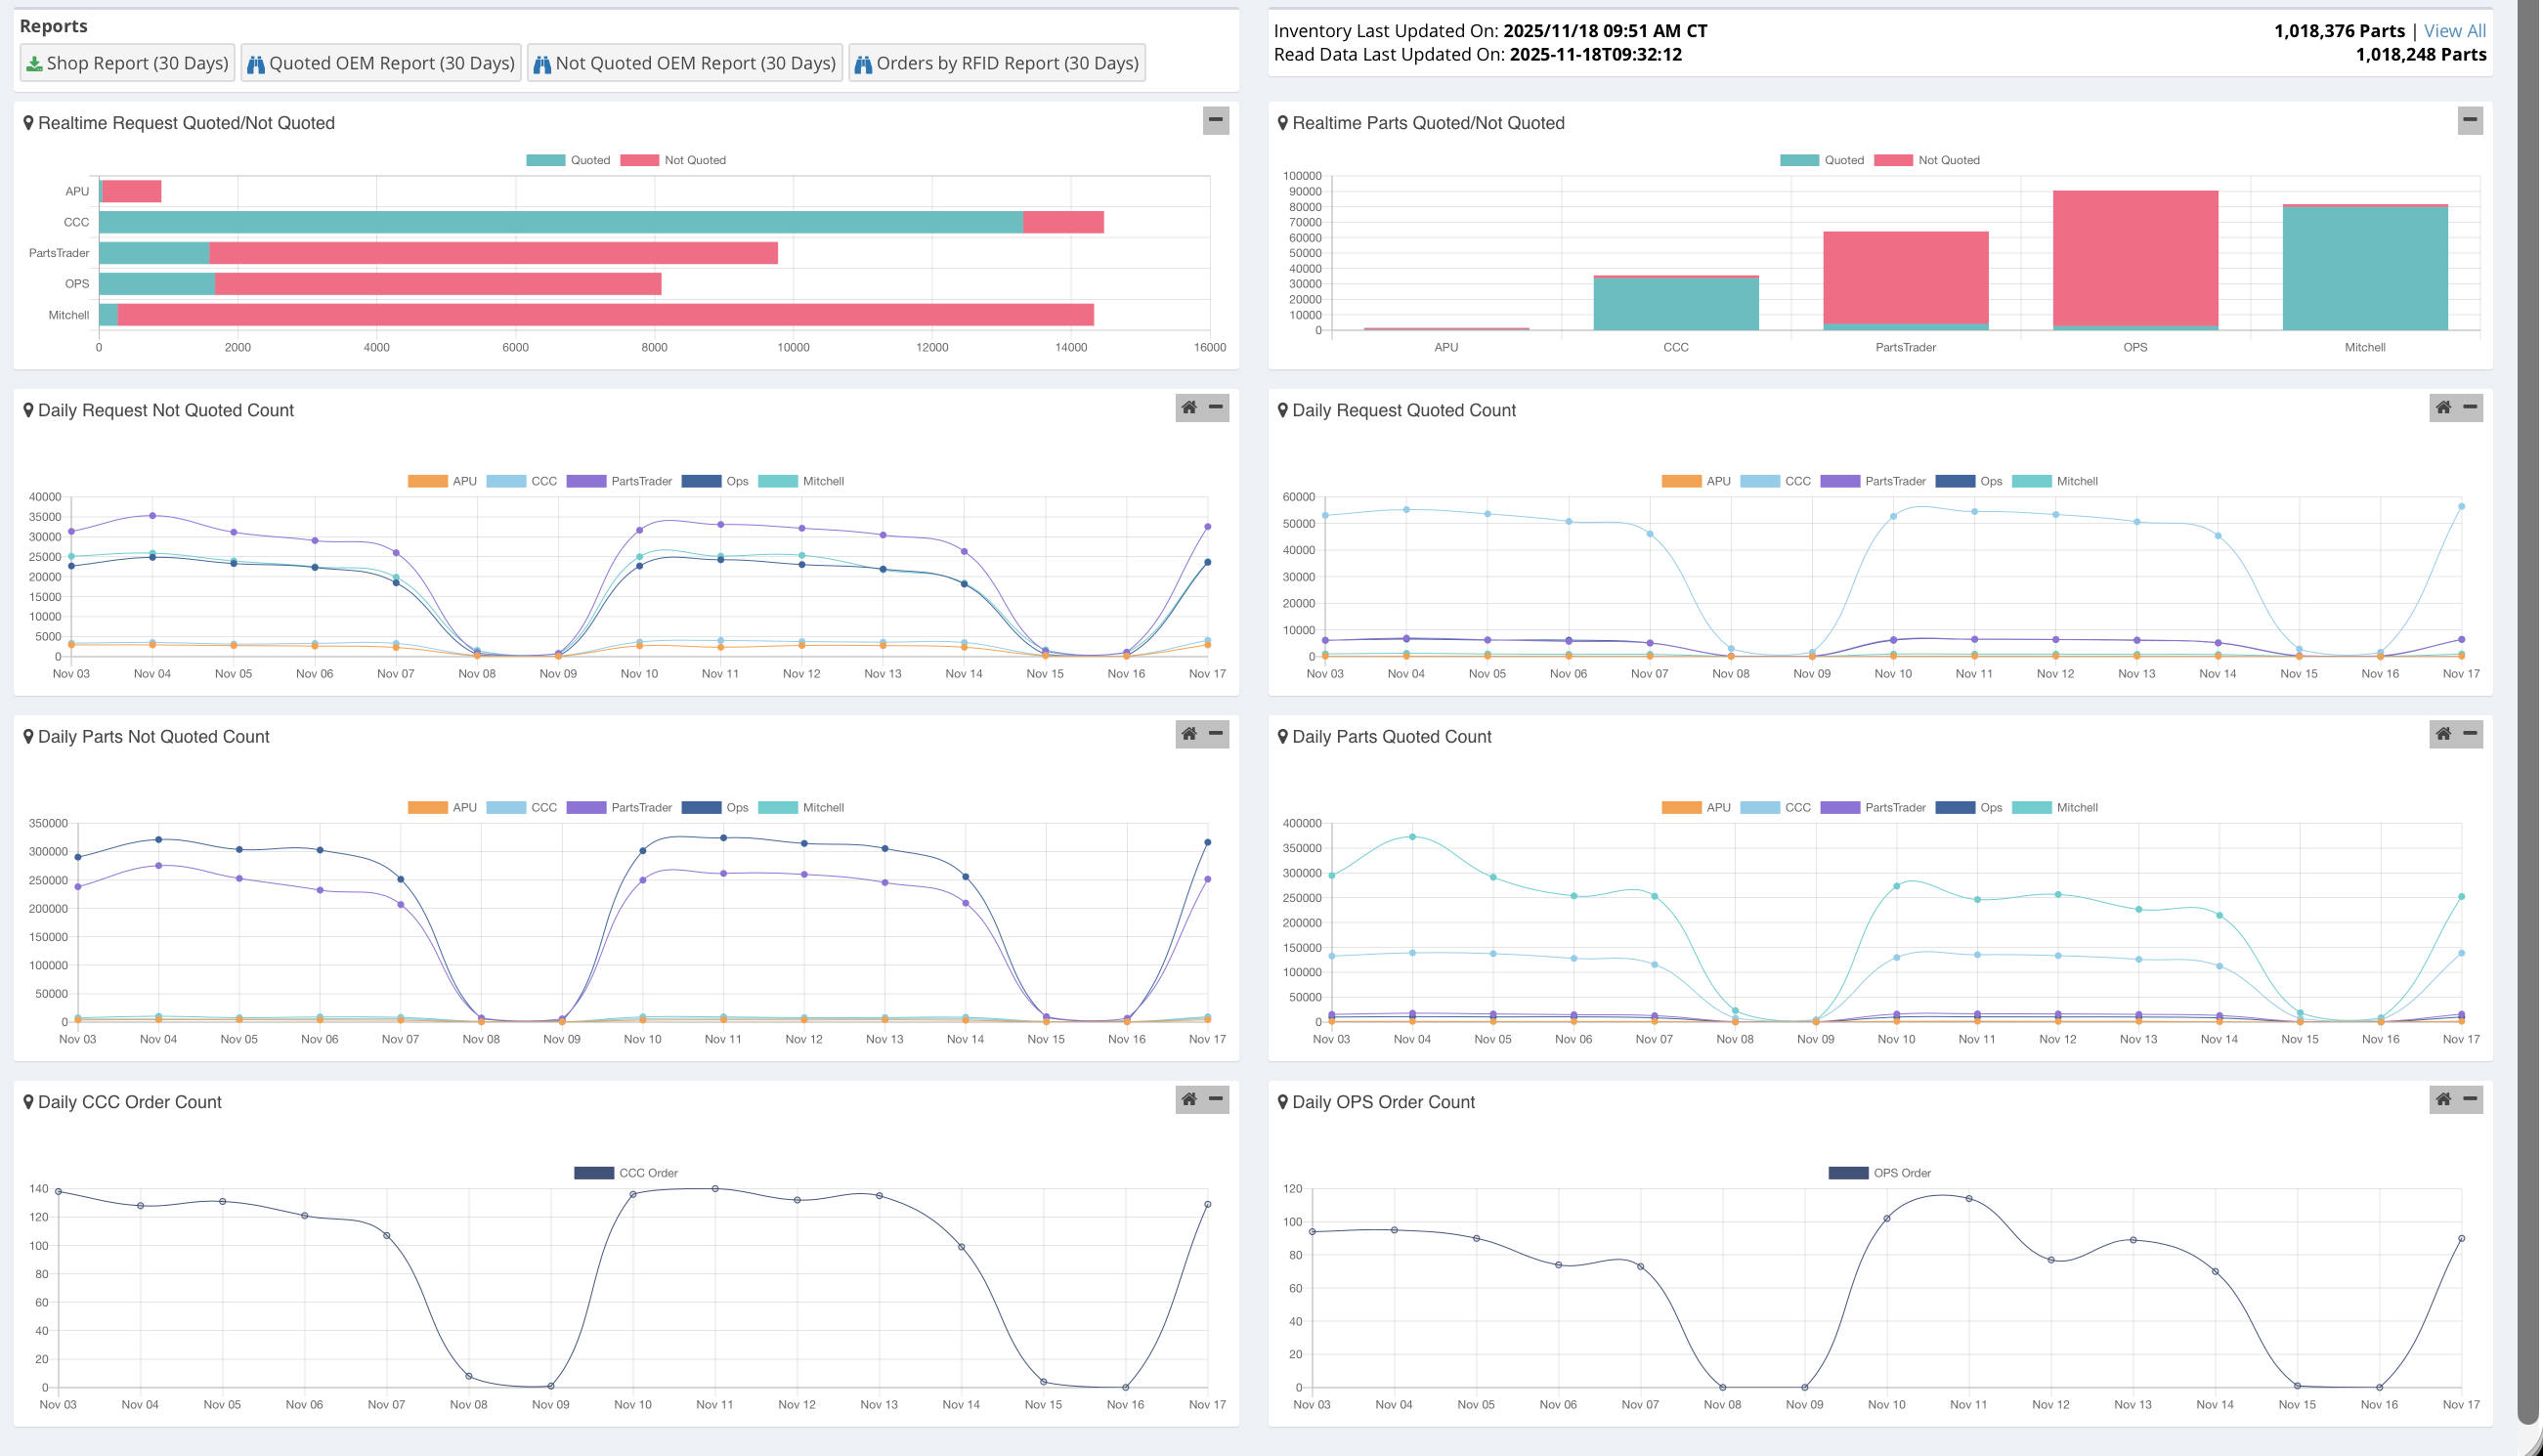2543x1456 pixels.
Task: Click home icon on Daily Parts Not Quoted Count
Action: [1189, 734]
